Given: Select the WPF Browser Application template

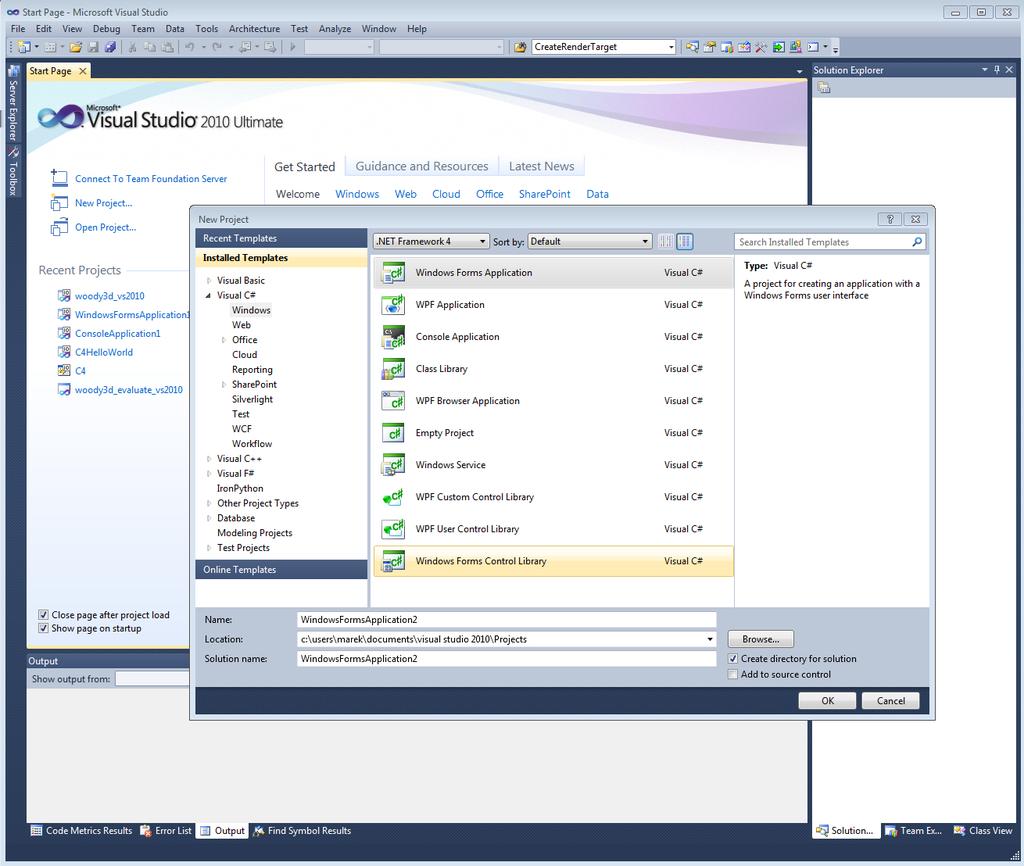Looking at the screenshot, I should tap(553, 401).
